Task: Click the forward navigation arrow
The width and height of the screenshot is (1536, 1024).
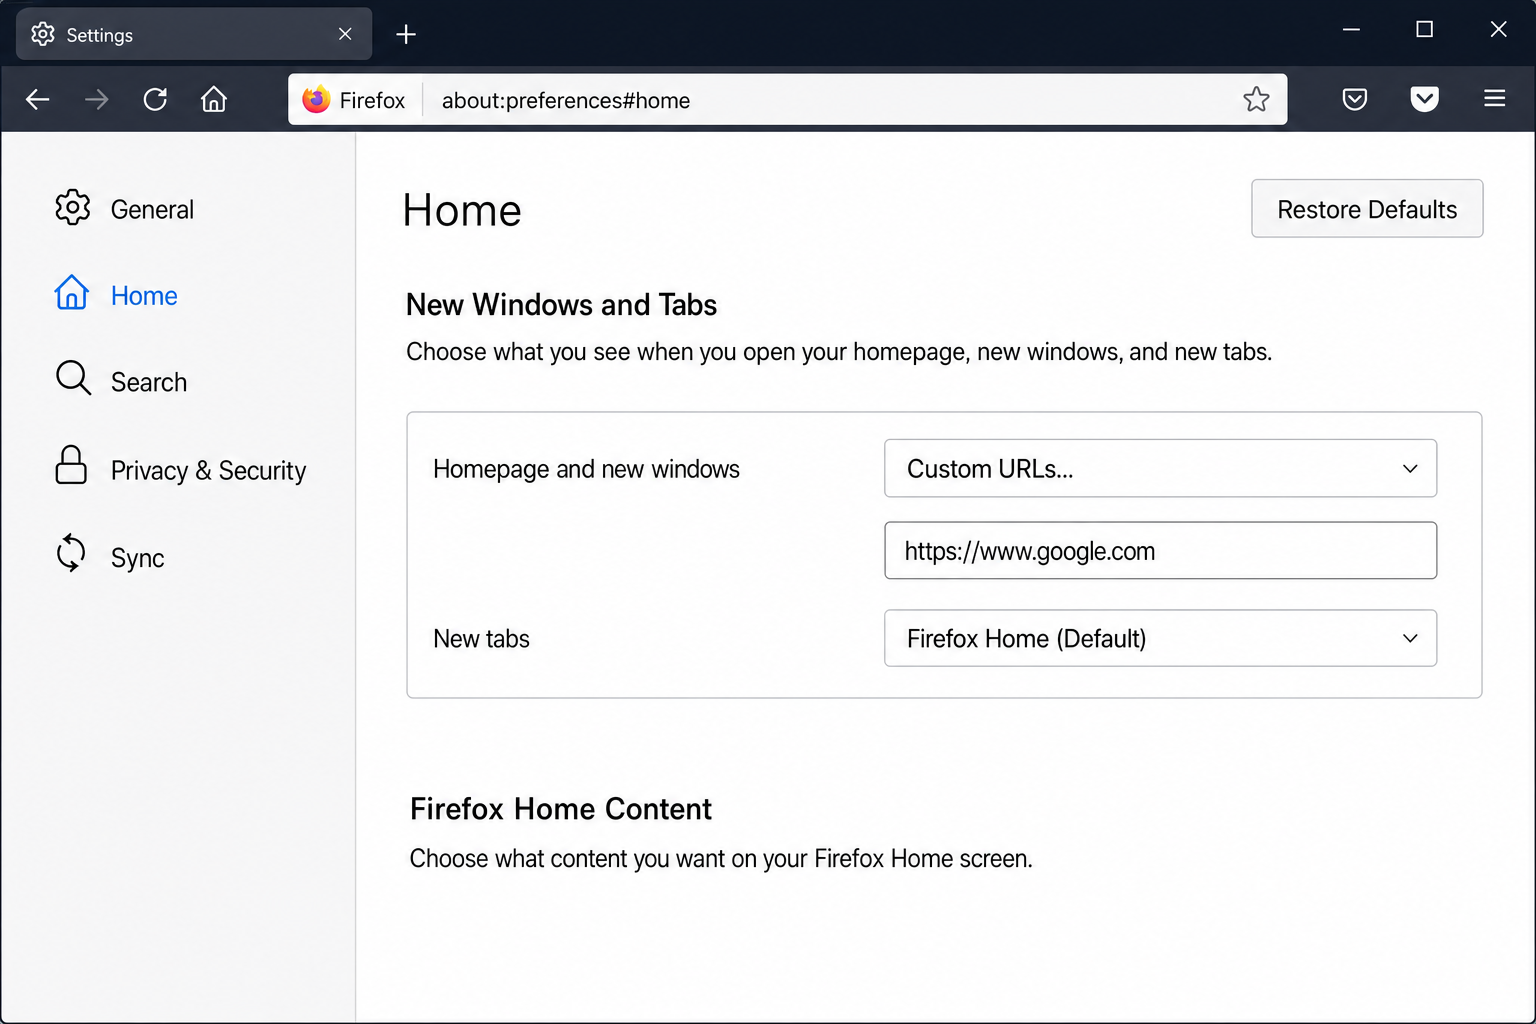Action: [x=97, y=99]
